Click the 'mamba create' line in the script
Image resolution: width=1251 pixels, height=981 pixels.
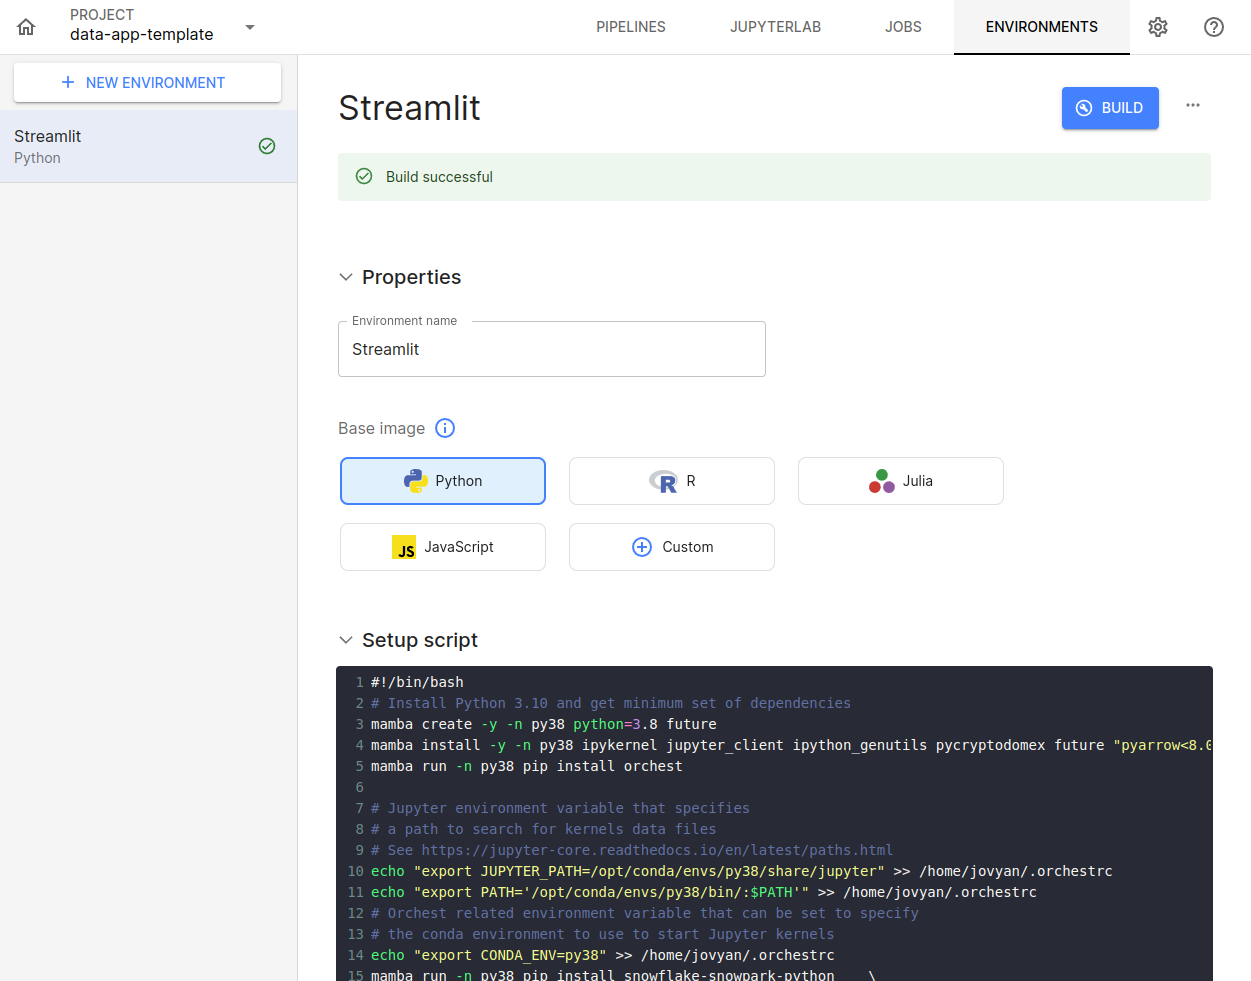coord(543,724)
